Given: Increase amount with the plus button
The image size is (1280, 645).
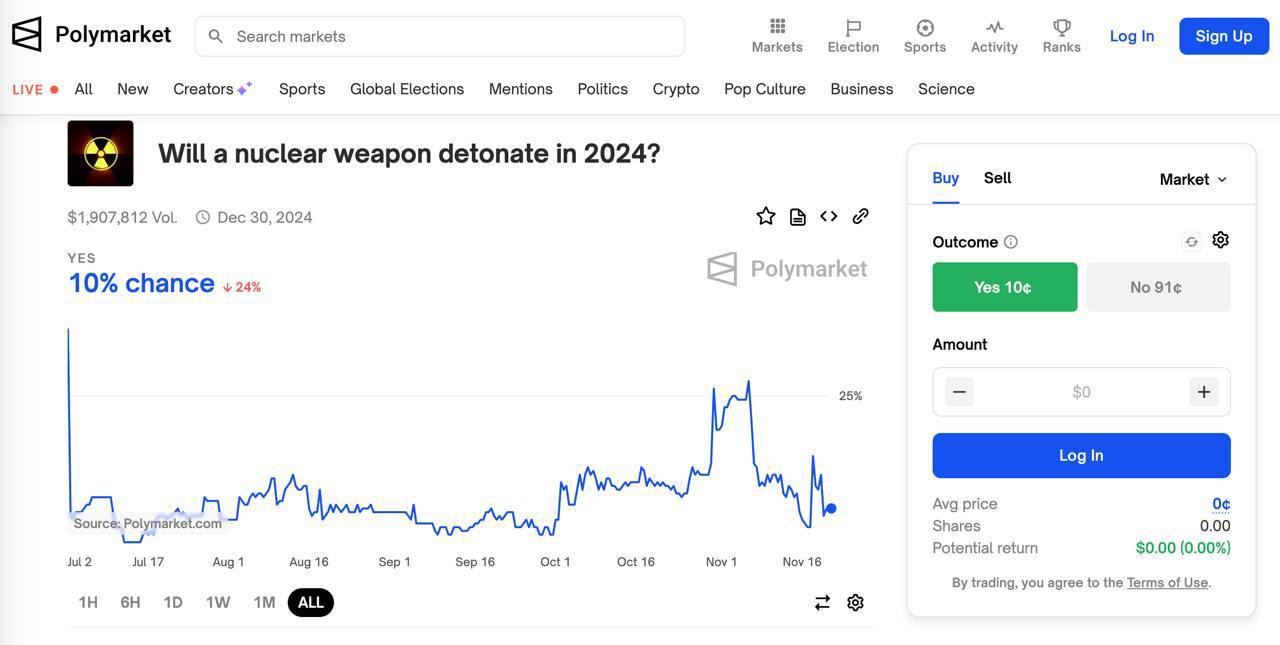Looking at the screenshot, I should tap(1203, 392).
